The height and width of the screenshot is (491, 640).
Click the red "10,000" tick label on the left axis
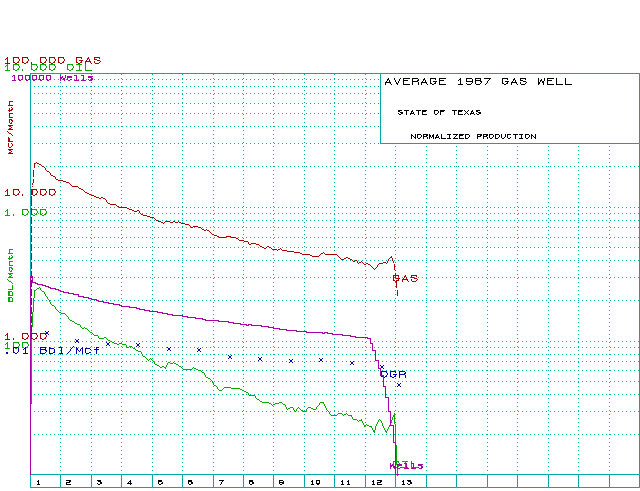(x=30, y=192)
